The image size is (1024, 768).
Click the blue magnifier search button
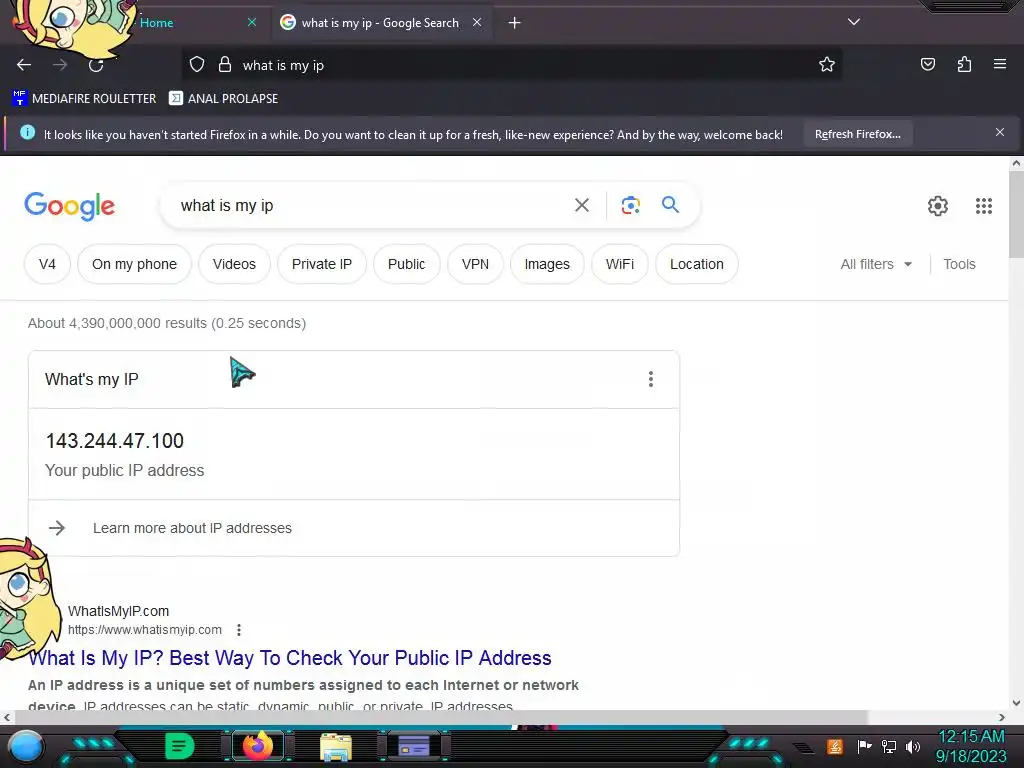tap(670, 205)
